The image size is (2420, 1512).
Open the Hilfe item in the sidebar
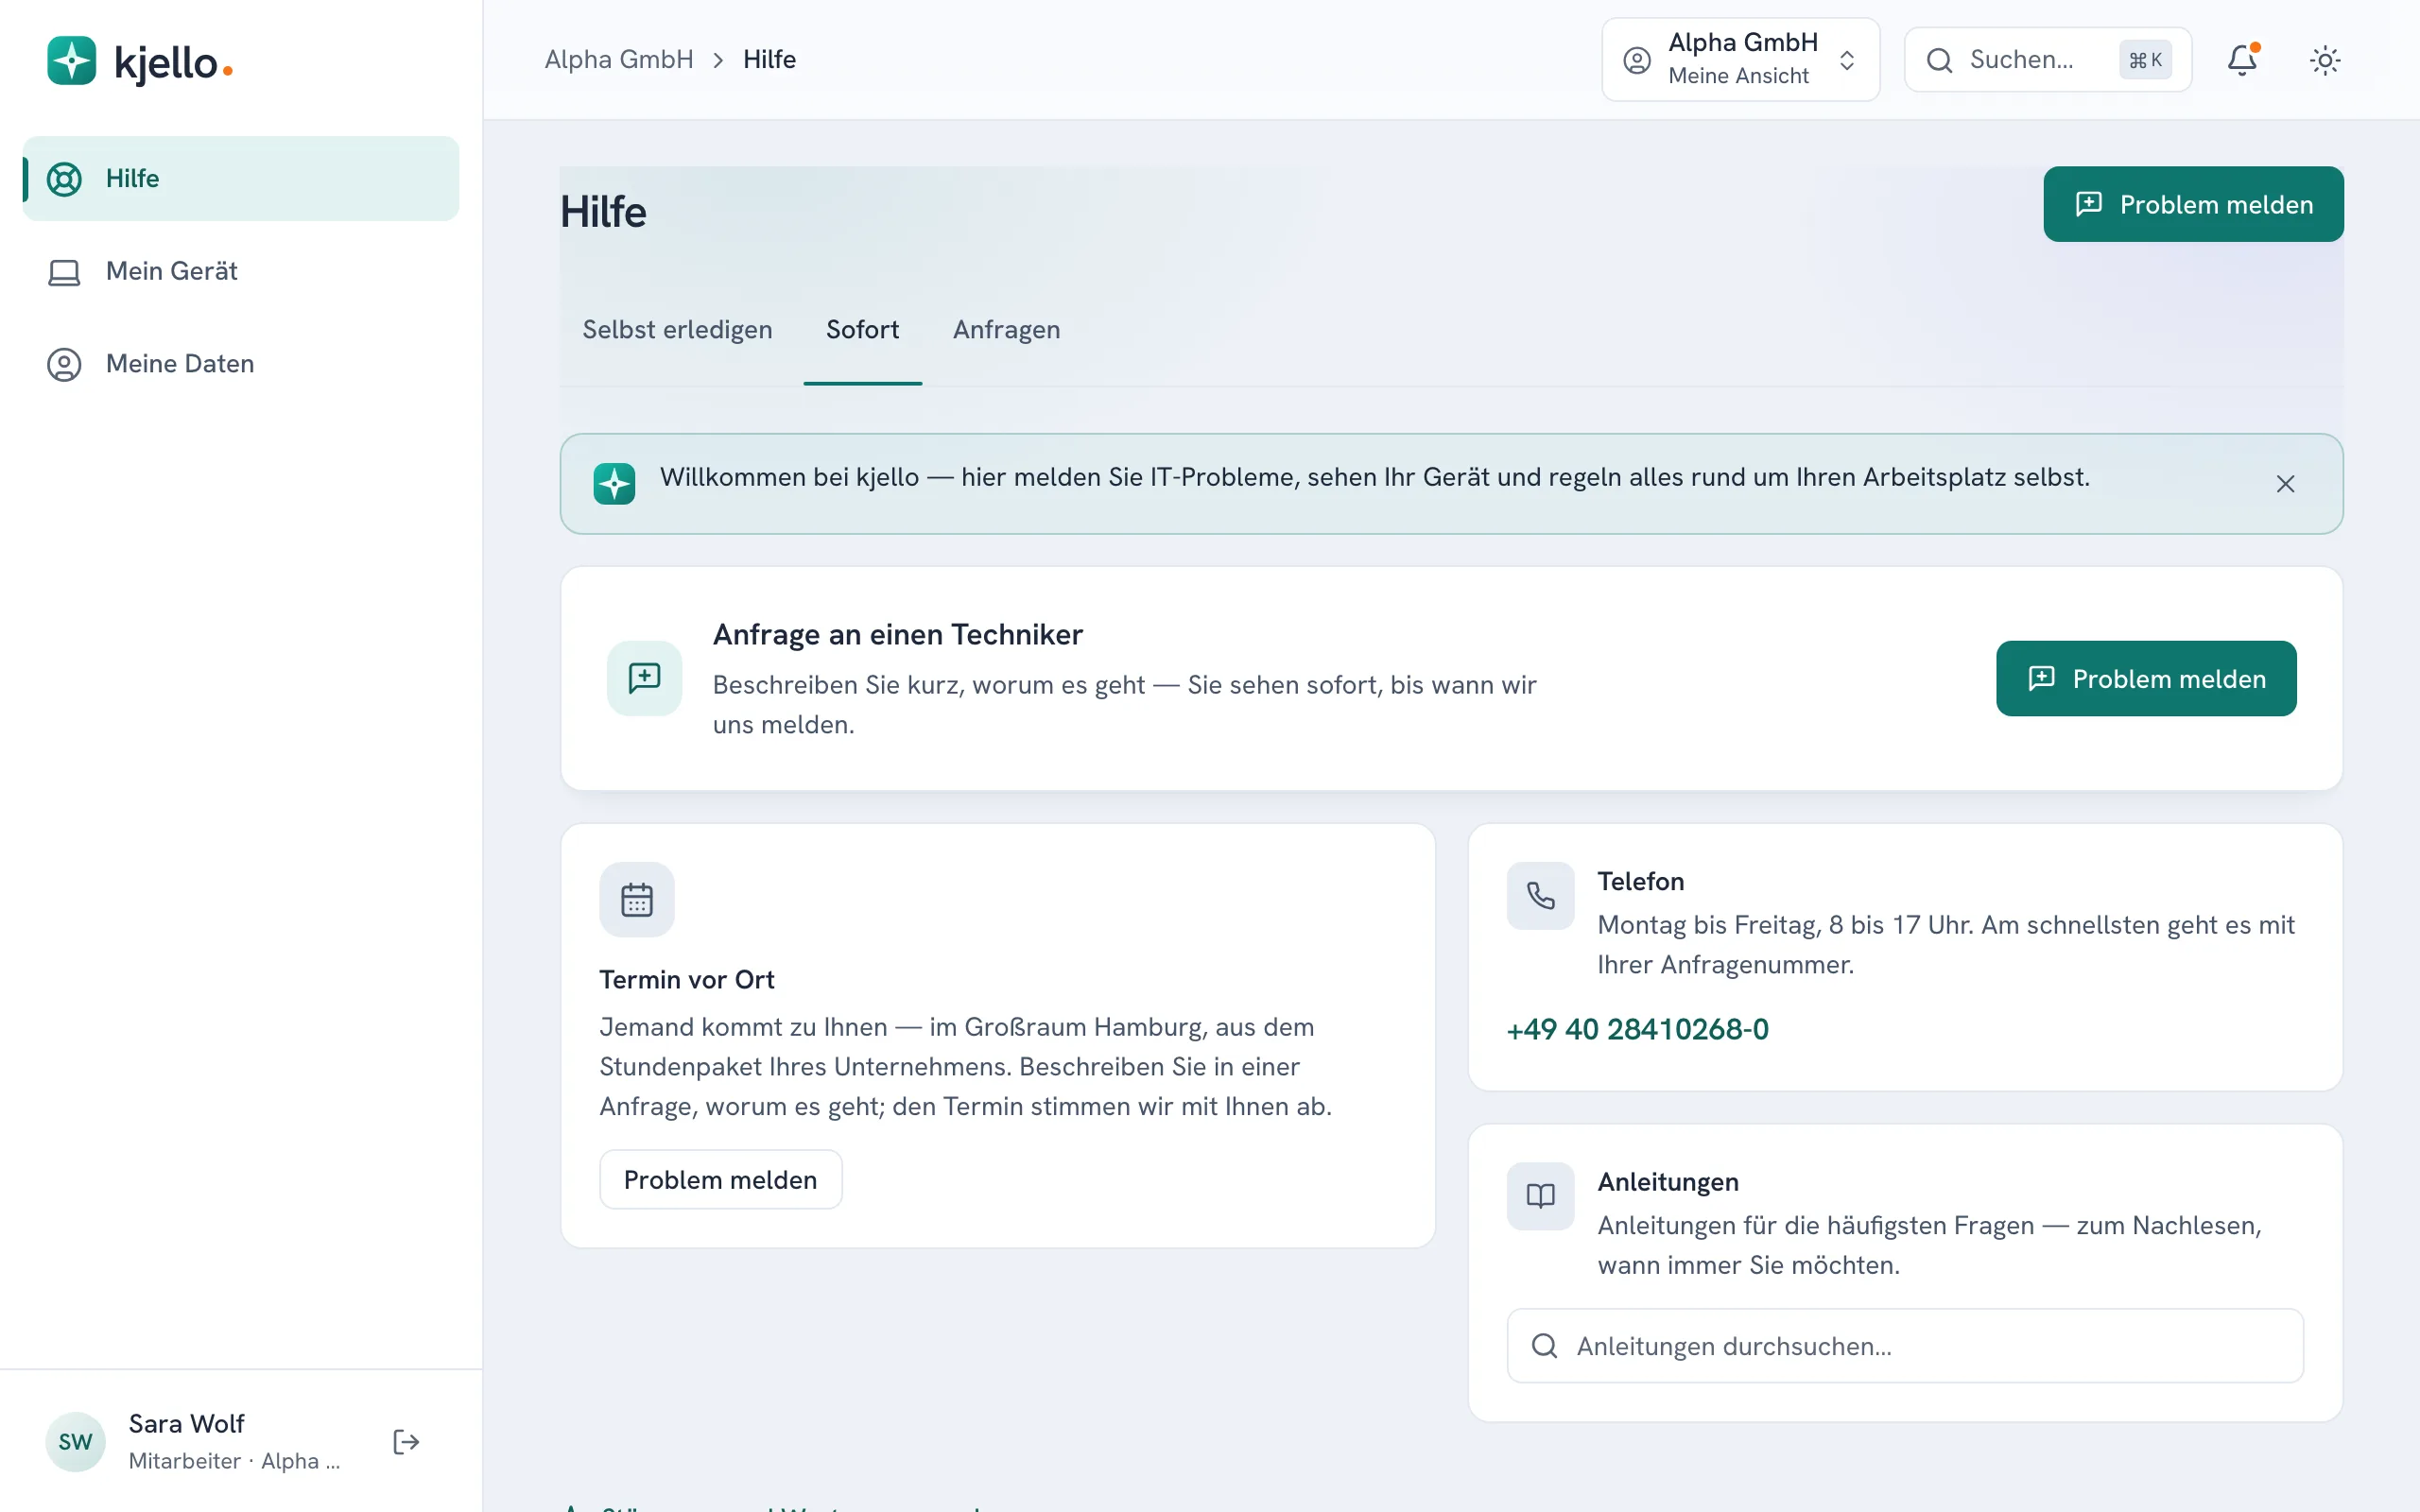click(x=241, y=179)
